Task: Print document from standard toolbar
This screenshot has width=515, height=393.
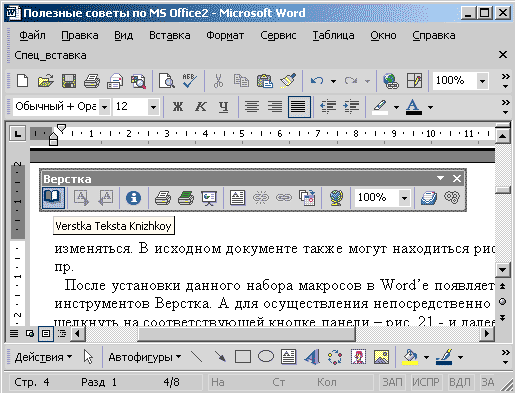Action: click(x=92, y=81)
